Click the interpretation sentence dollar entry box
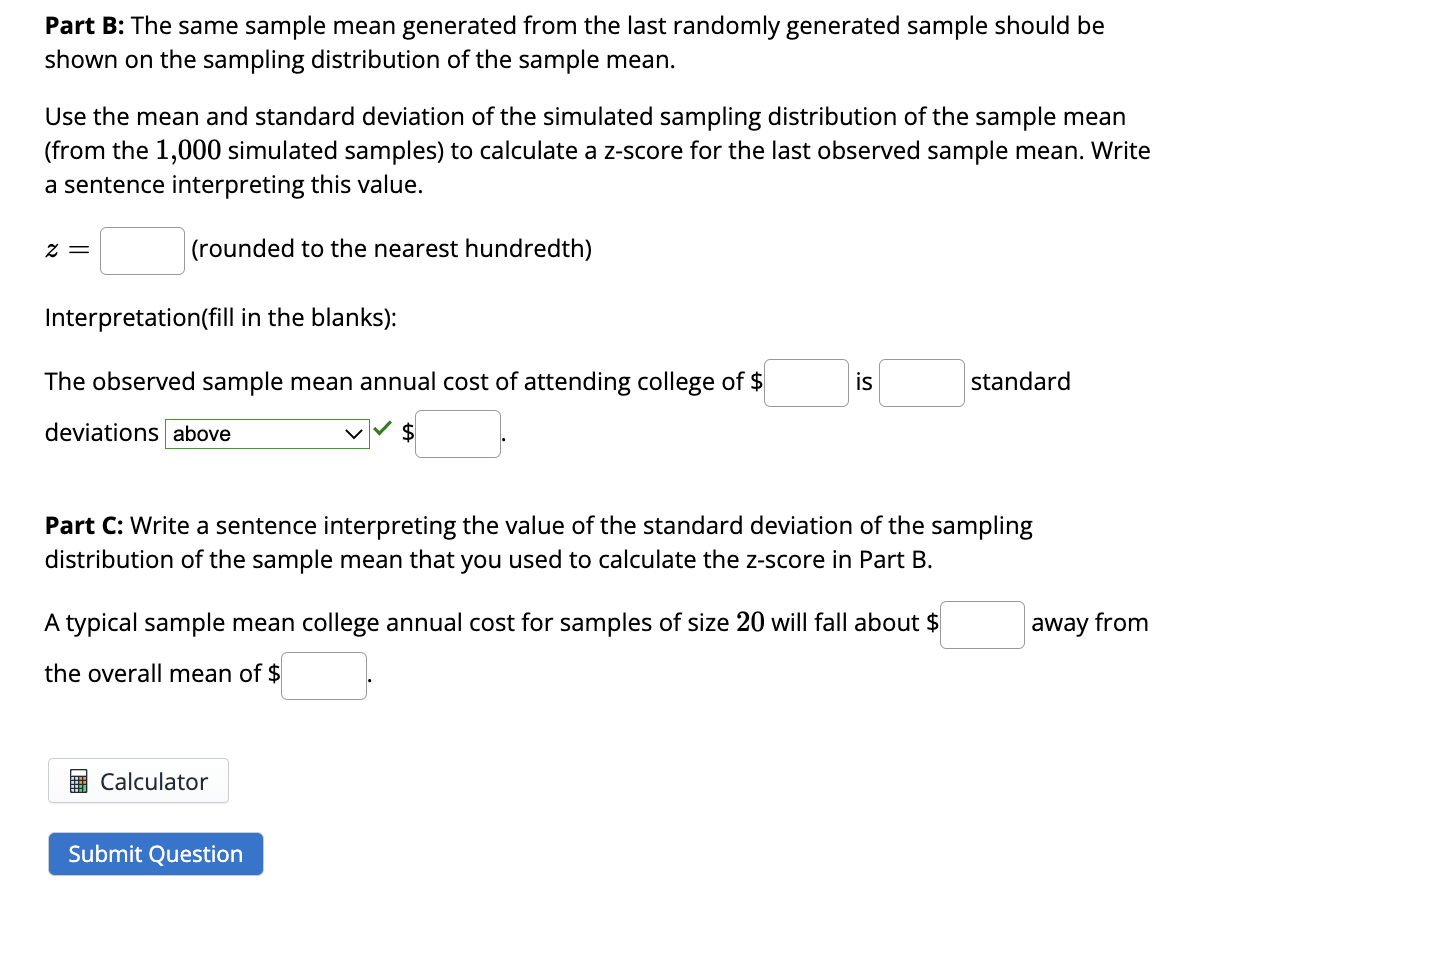 click(x=806, y=382)
